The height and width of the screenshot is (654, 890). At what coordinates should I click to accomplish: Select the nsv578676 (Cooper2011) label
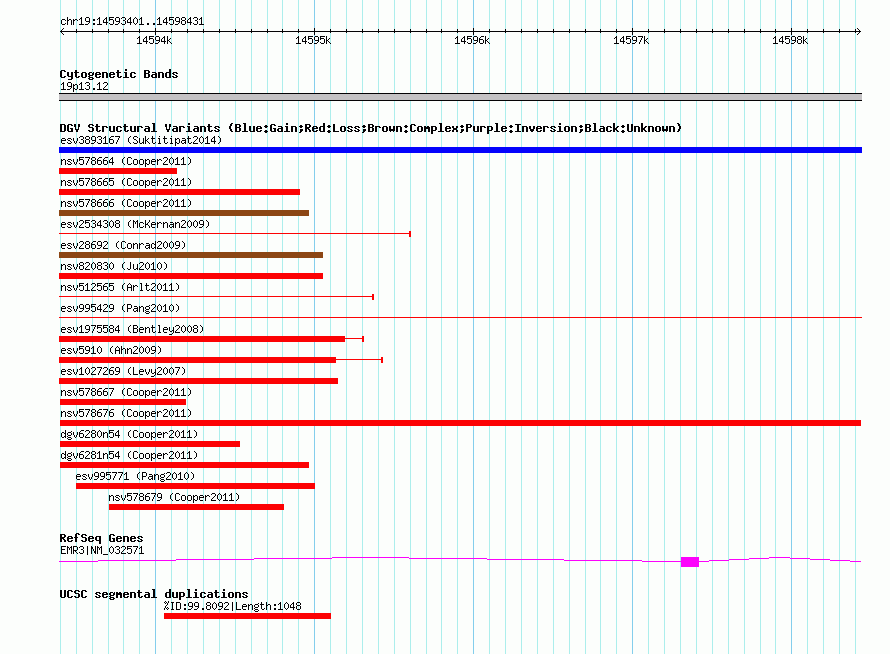point(126,413)
